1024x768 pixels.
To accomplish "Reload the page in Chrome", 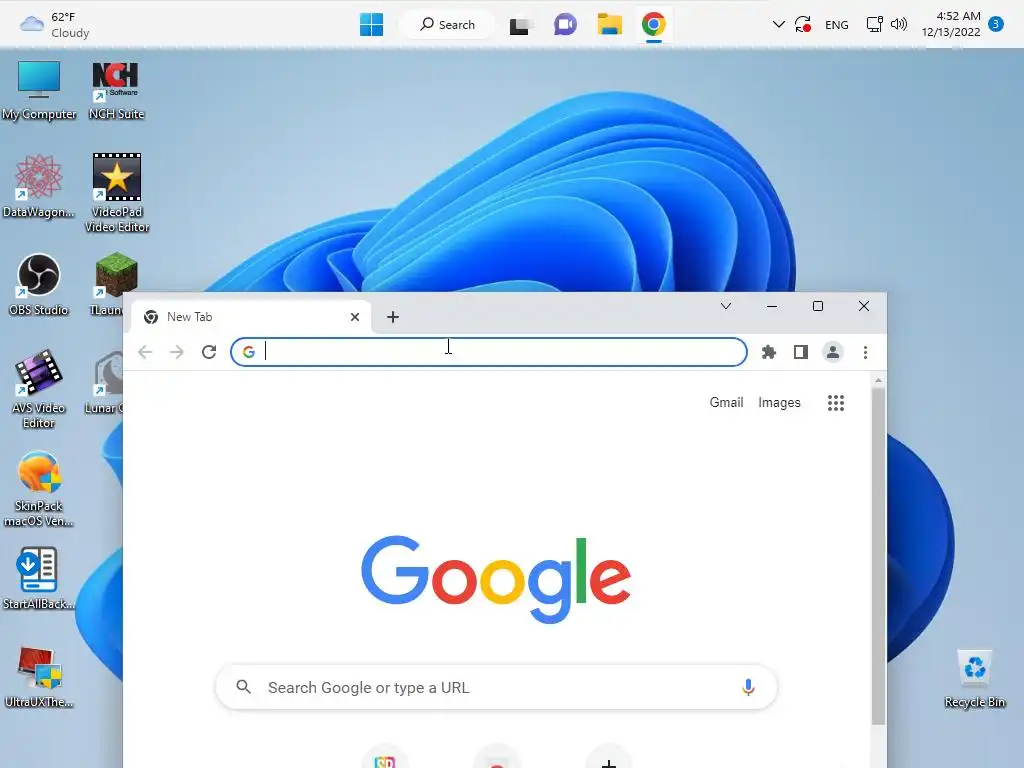I will tap(209, 352).
